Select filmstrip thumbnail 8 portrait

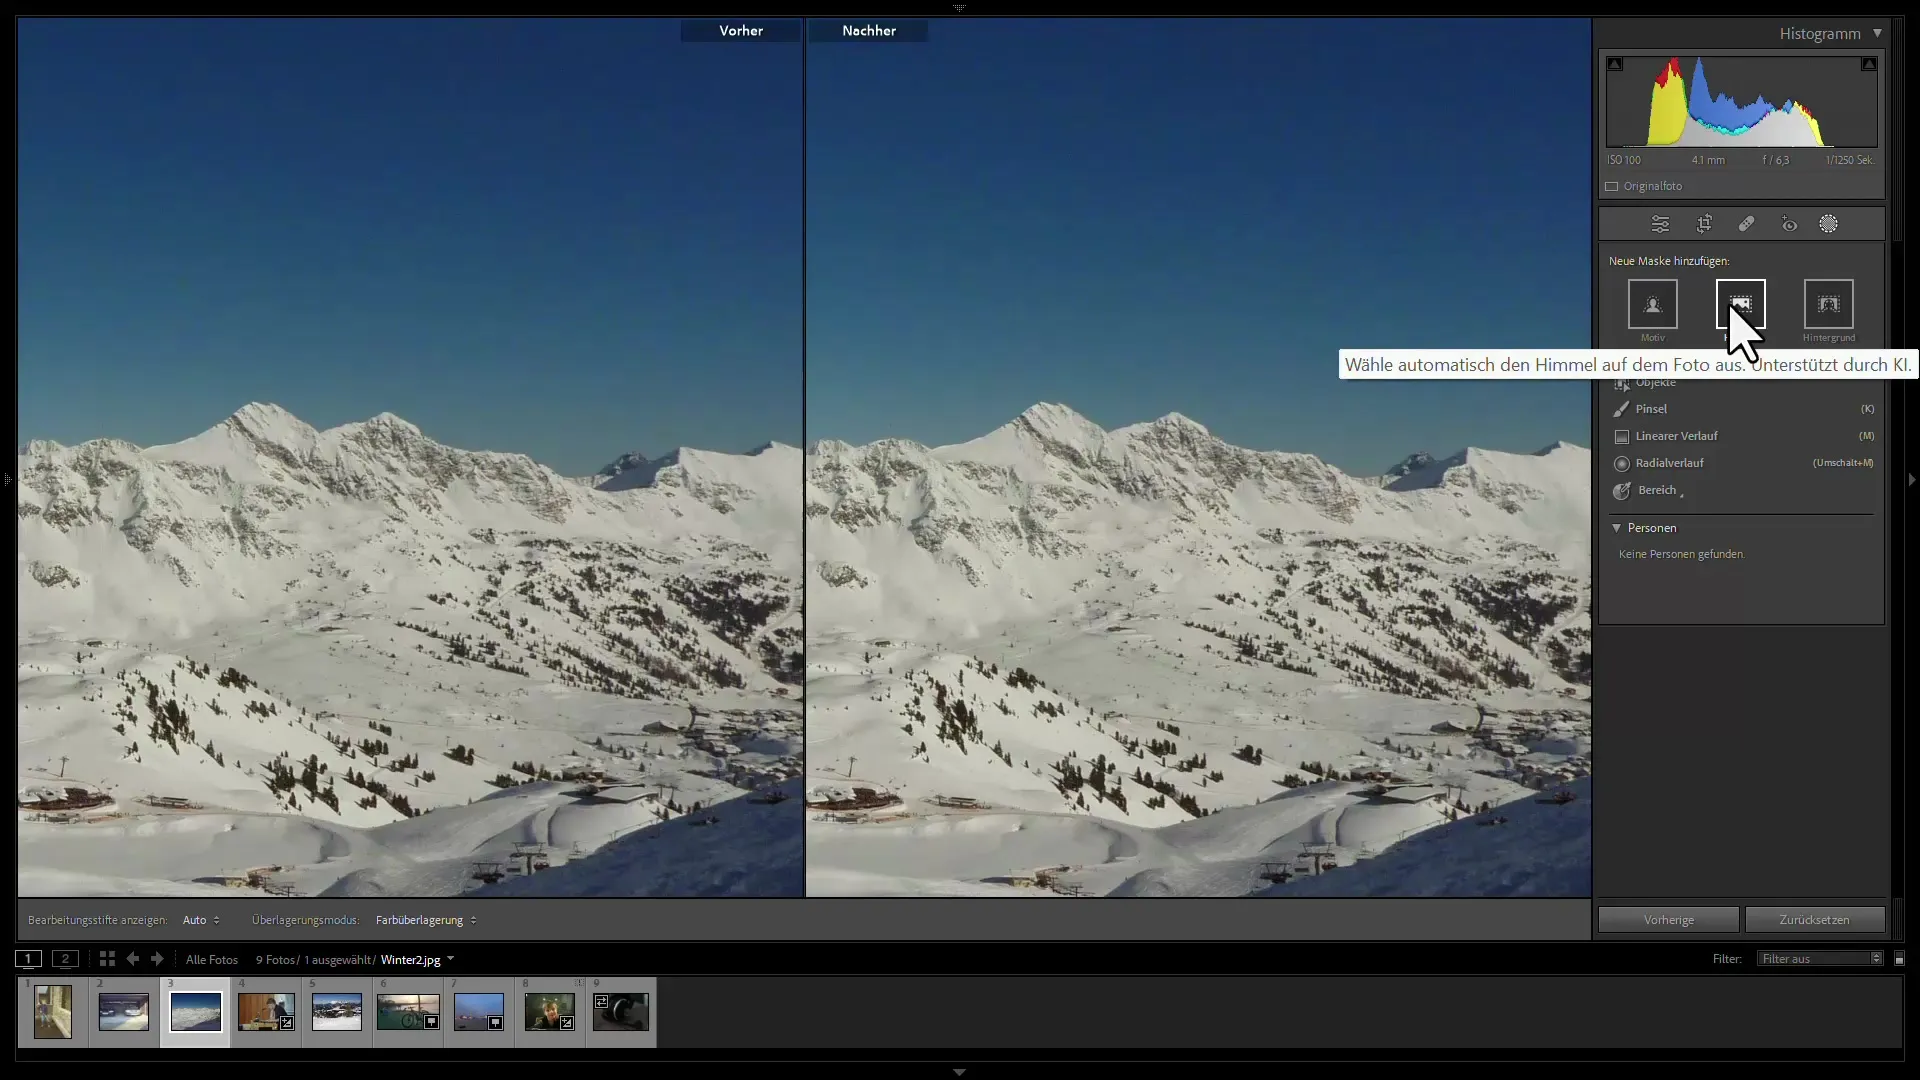click(550, 1012)
